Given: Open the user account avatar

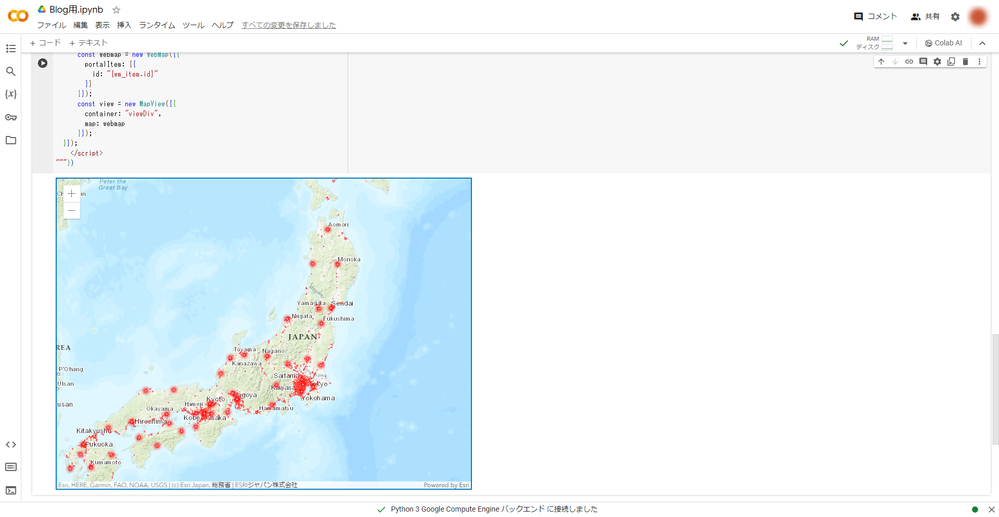Looking at the screenshot, I should (978, 17).
